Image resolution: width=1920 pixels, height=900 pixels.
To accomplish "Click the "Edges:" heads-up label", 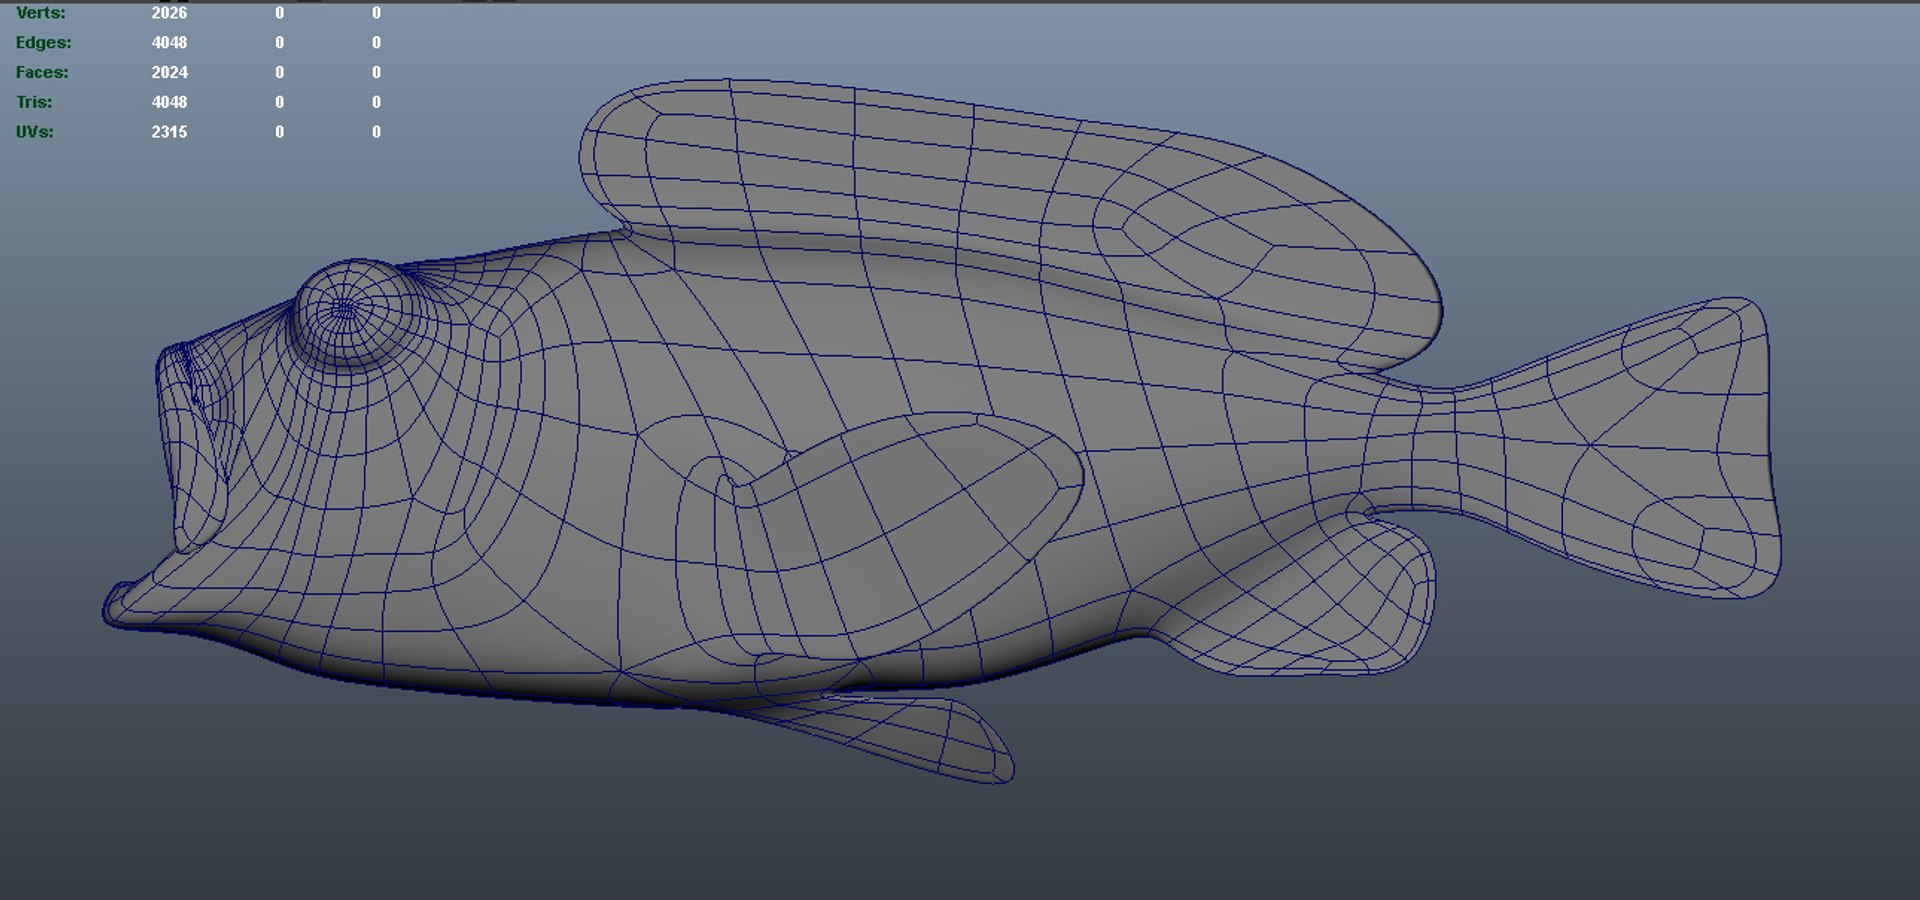I will click(44, 43).
